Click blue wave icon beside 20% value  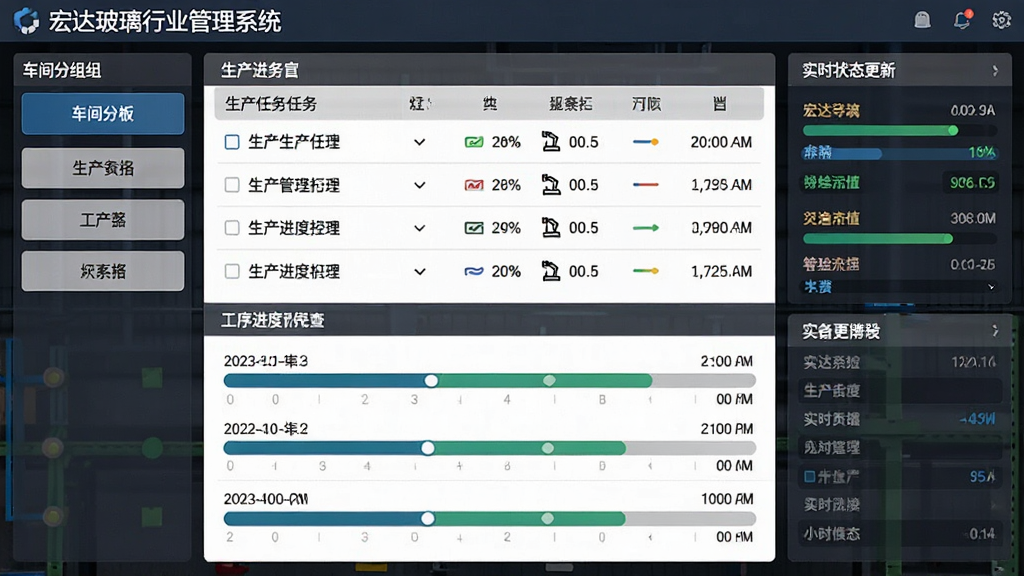tap(473, 271)
